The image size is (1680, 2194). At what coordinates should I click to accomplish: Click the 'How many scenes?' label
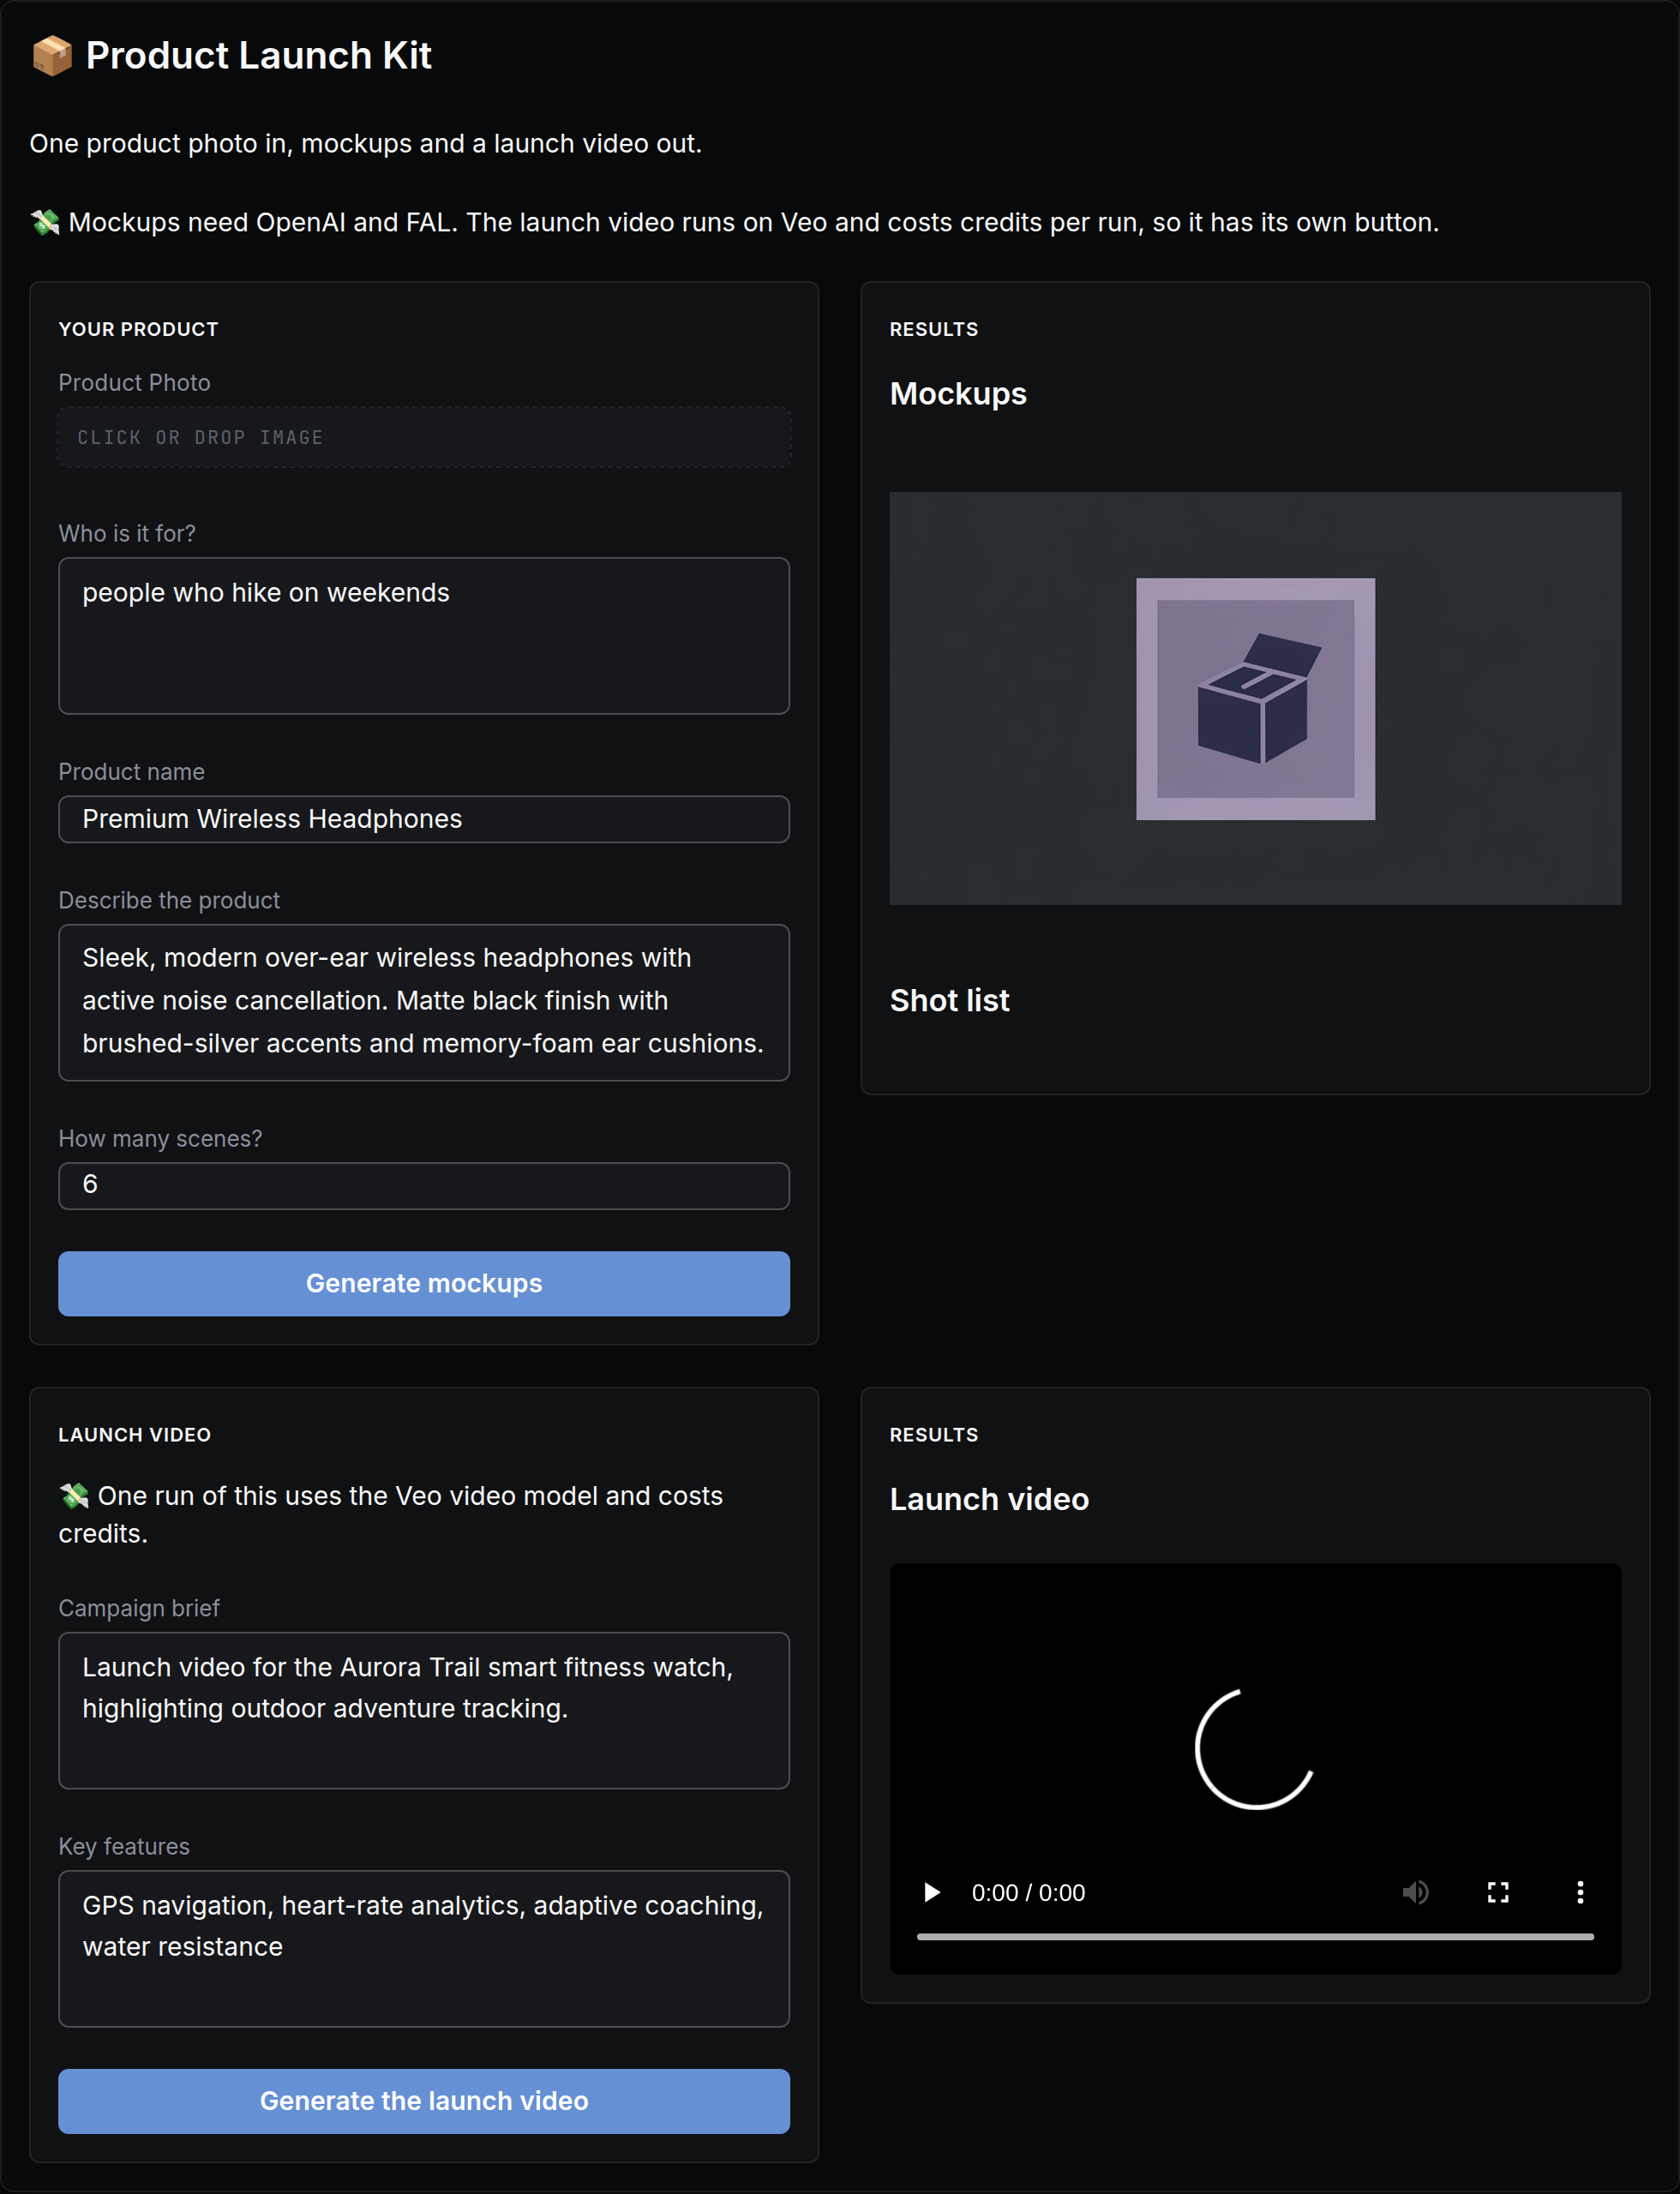[x=160, y=1138]
